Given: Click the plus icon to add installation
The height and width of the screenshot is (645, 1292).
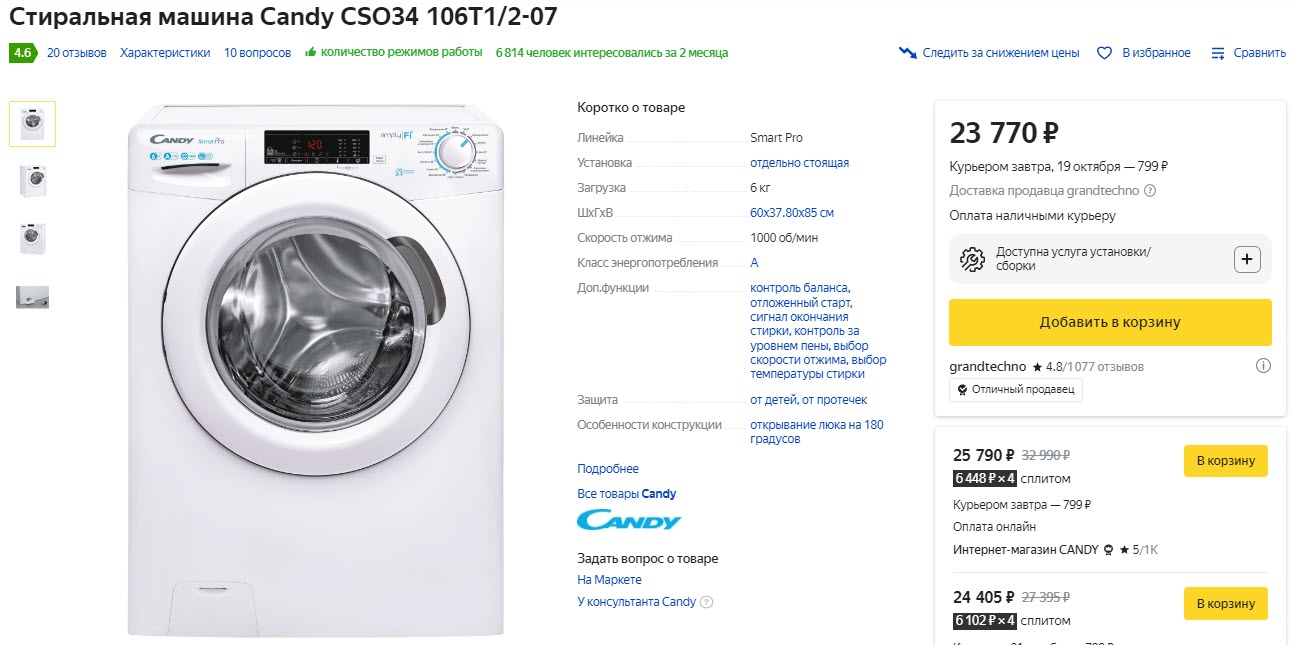Looking at the screenshot, I should tap(1247, 259).
